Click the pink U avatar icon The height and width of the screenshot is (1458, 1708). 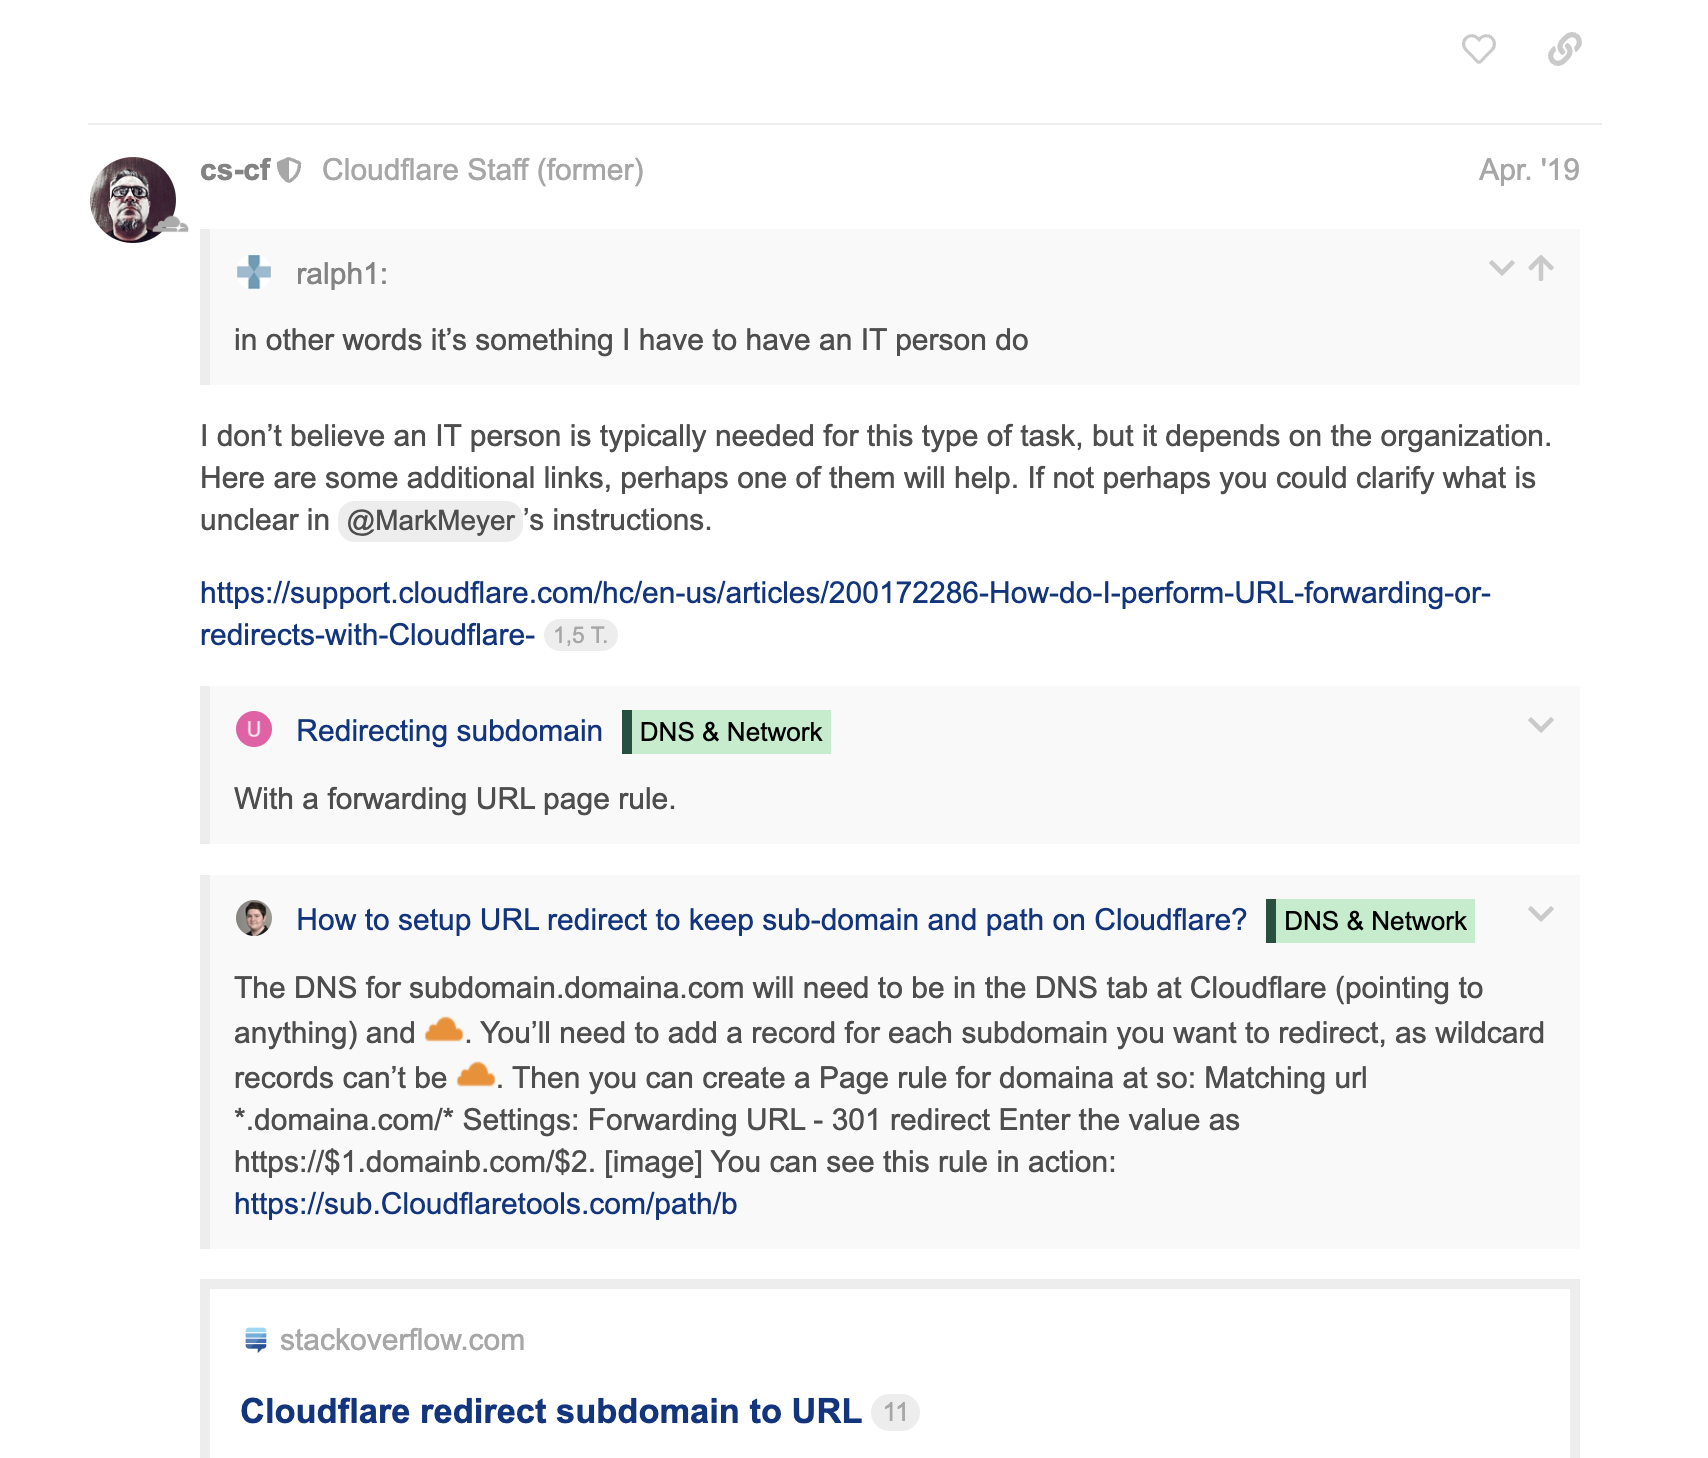coord(254,729)
